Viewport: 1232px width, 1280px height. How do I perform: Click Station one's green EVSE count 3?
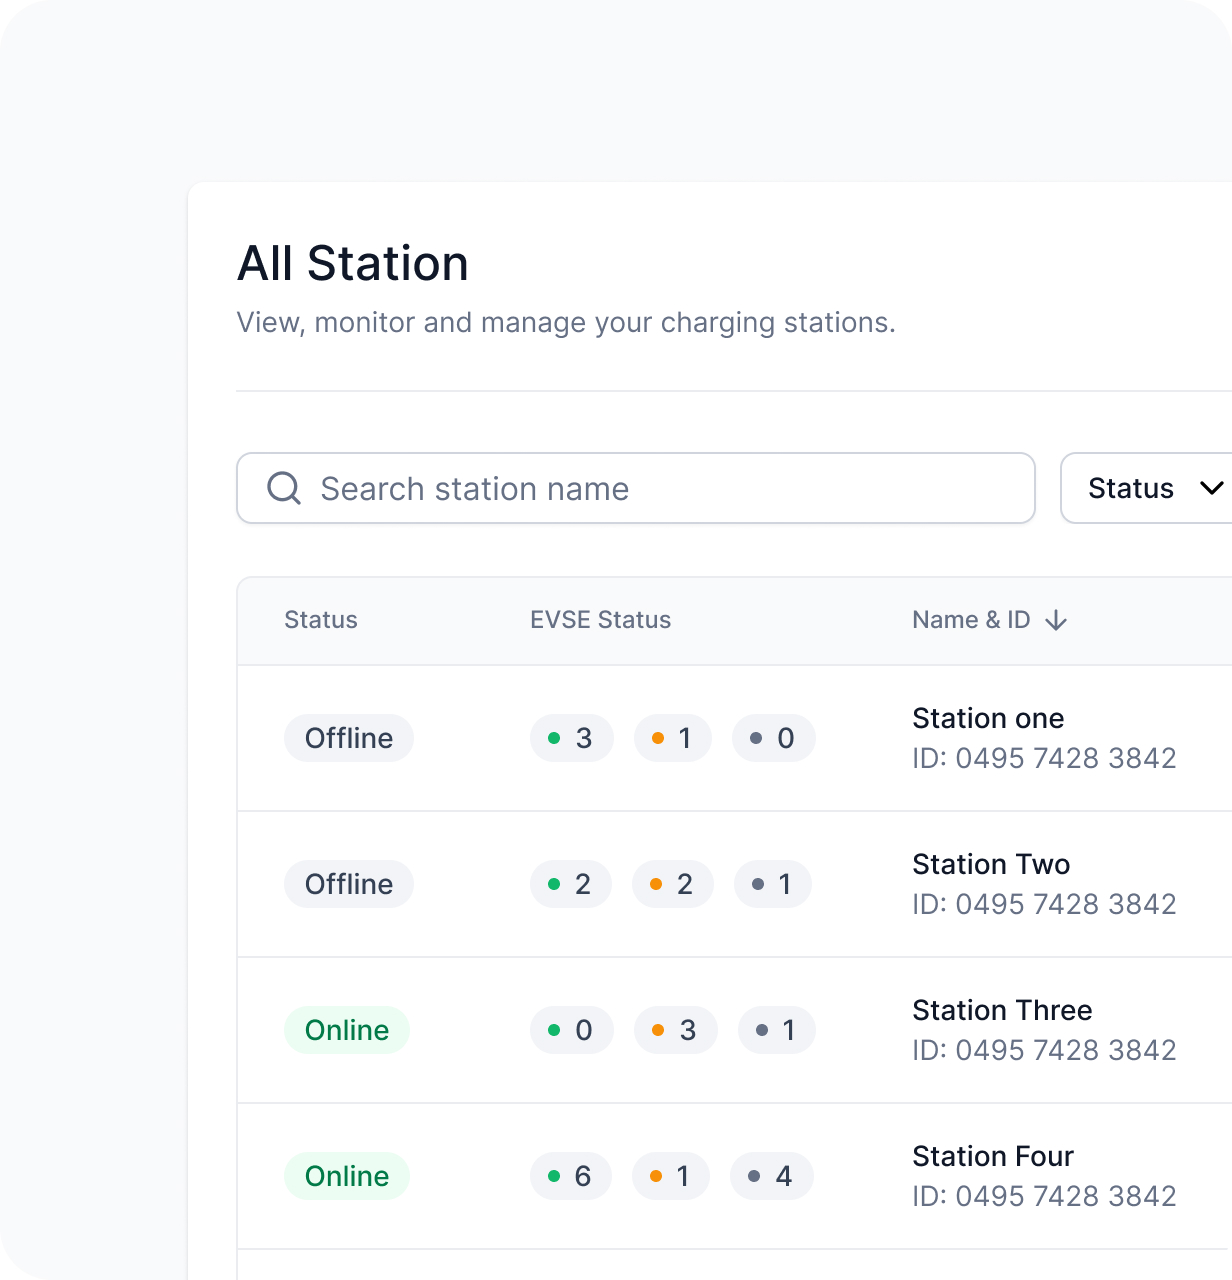click(572, 738)
